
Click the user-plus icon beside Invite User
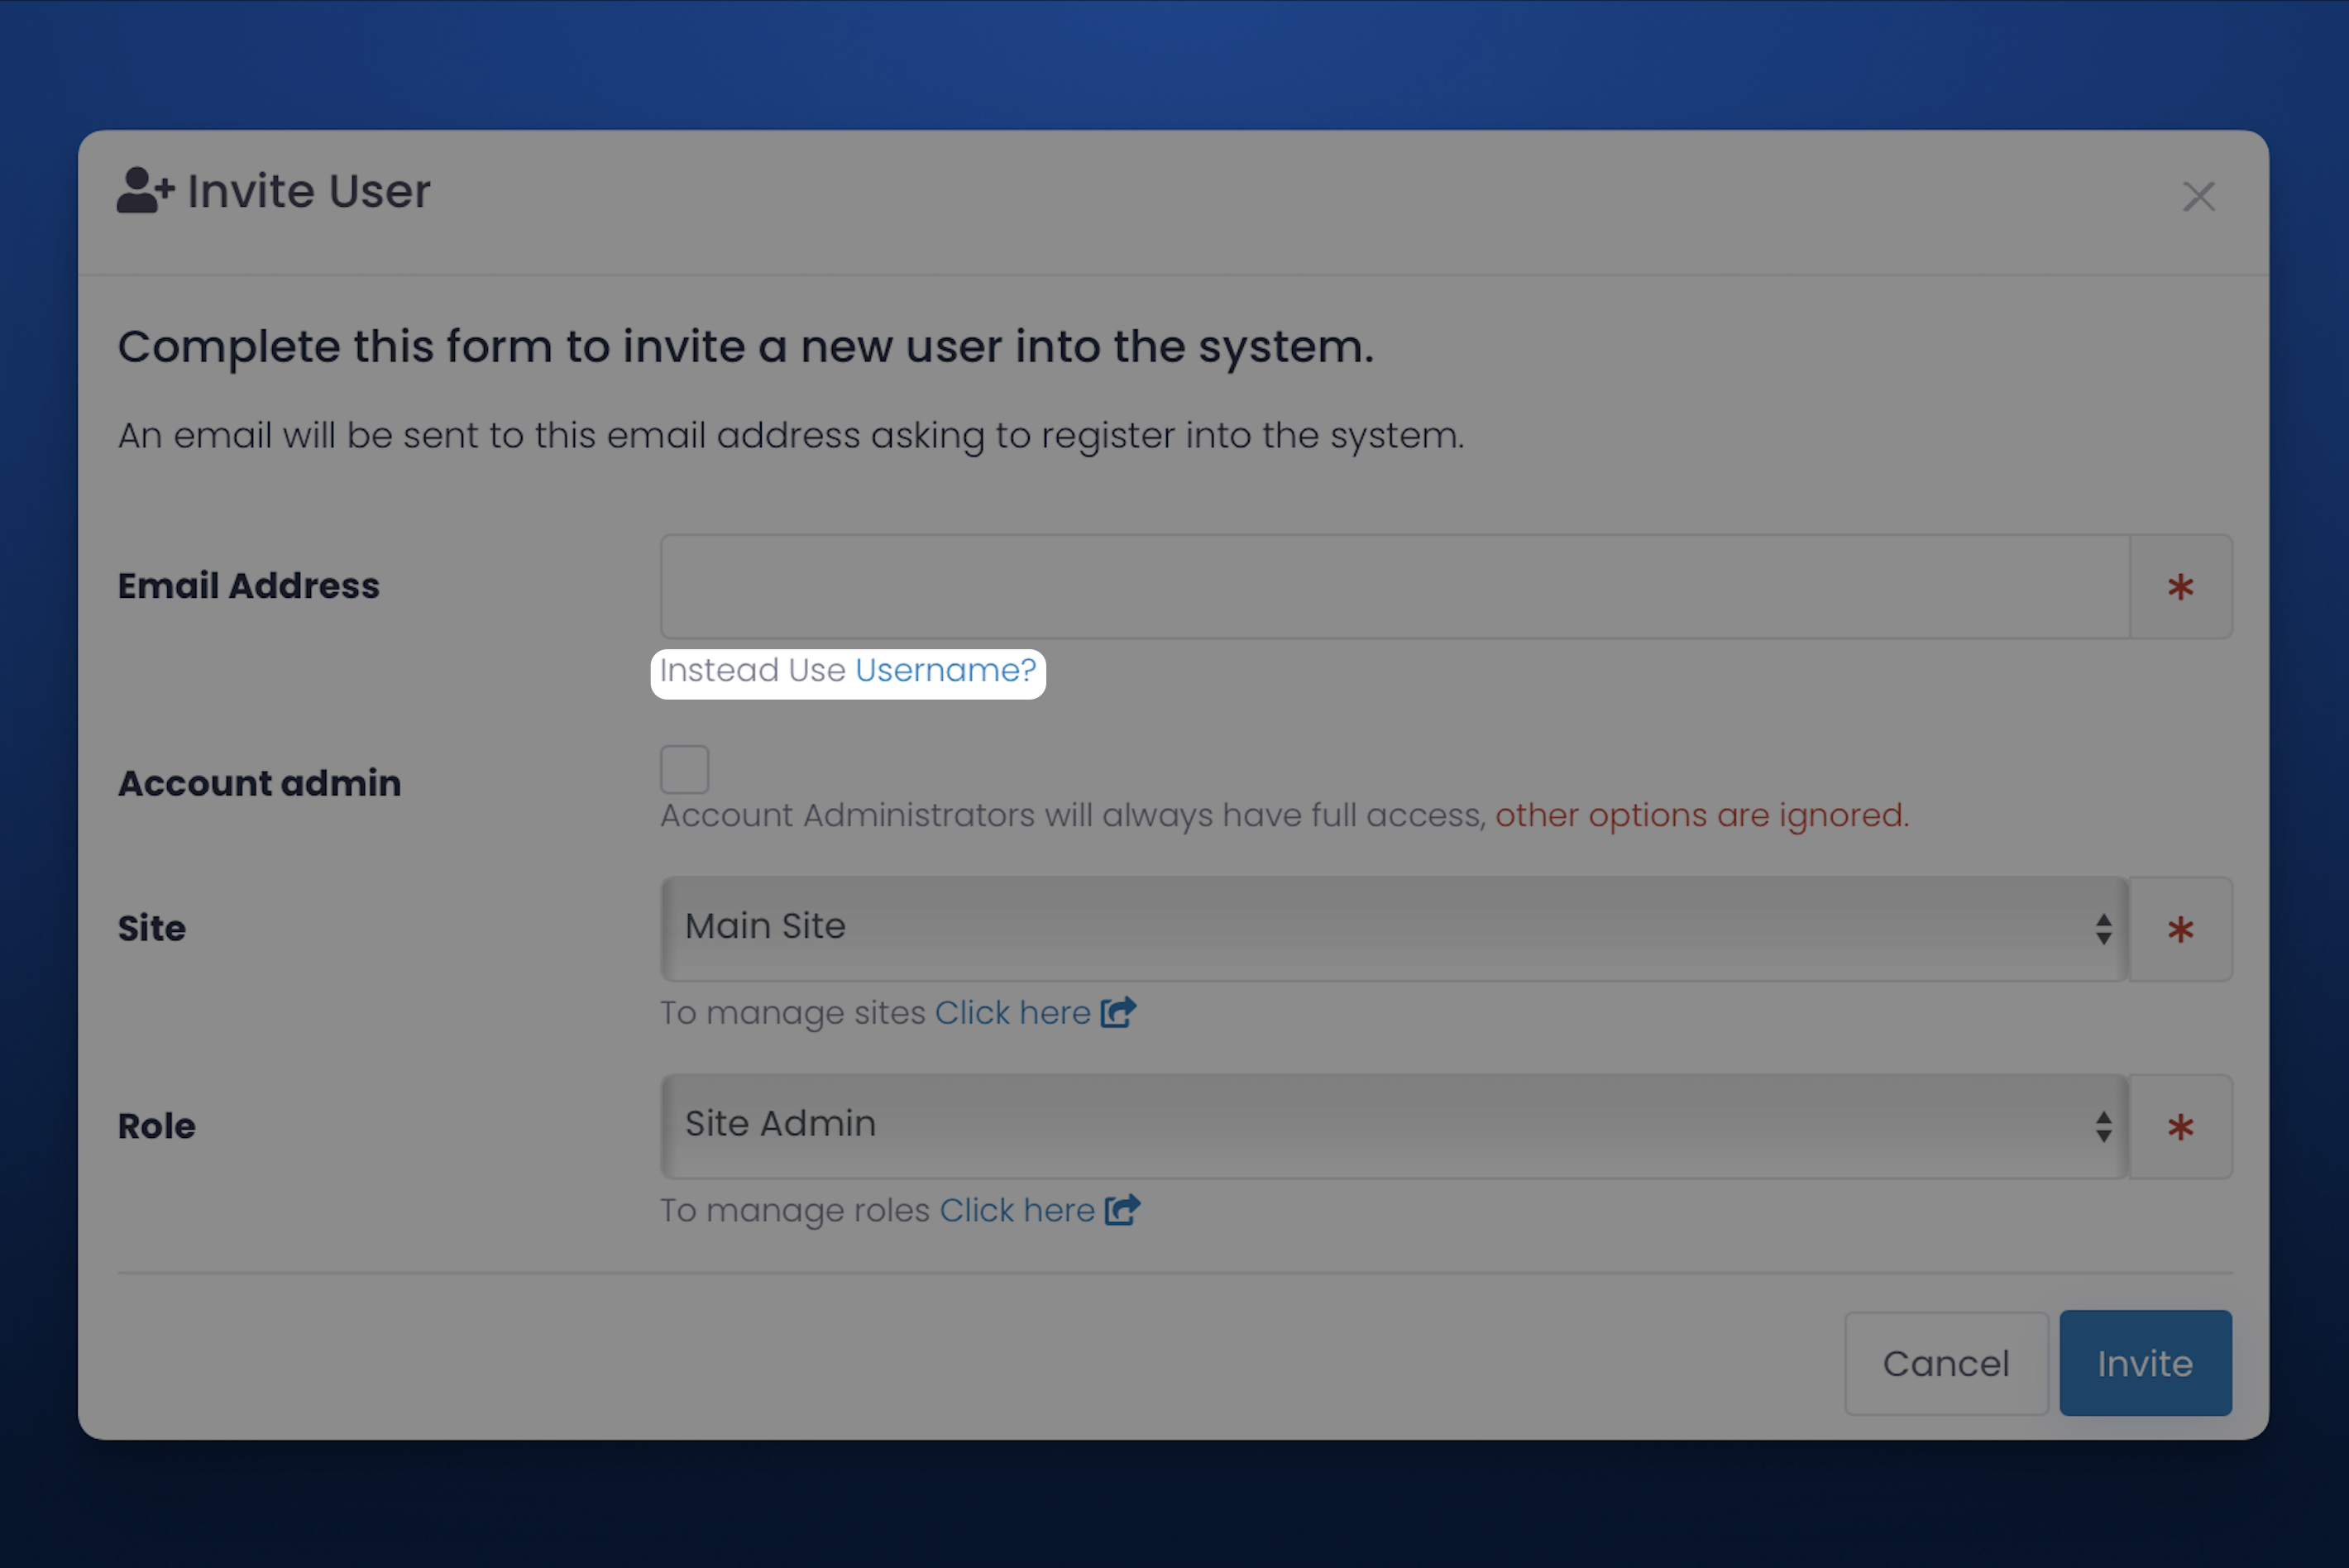[145, 190]
